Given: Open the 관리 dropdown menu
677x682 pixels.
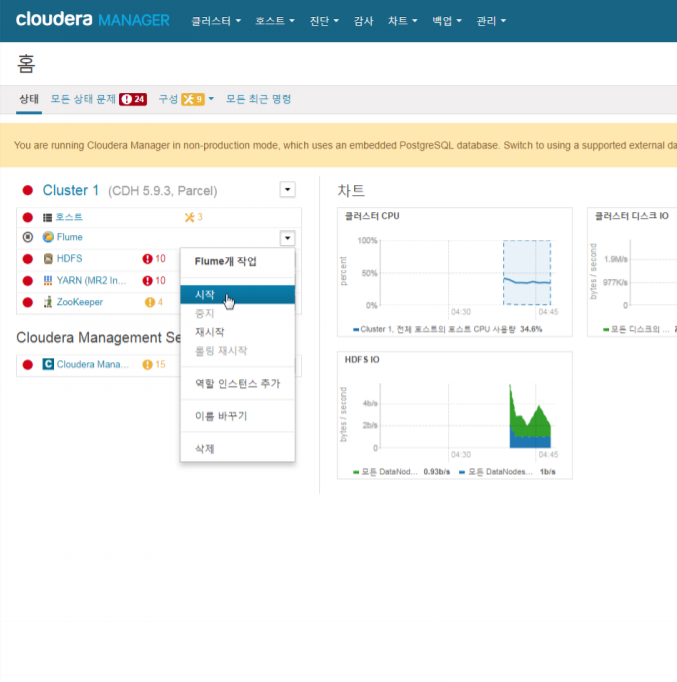Looking at the screenshot, I should pos(491,21).
